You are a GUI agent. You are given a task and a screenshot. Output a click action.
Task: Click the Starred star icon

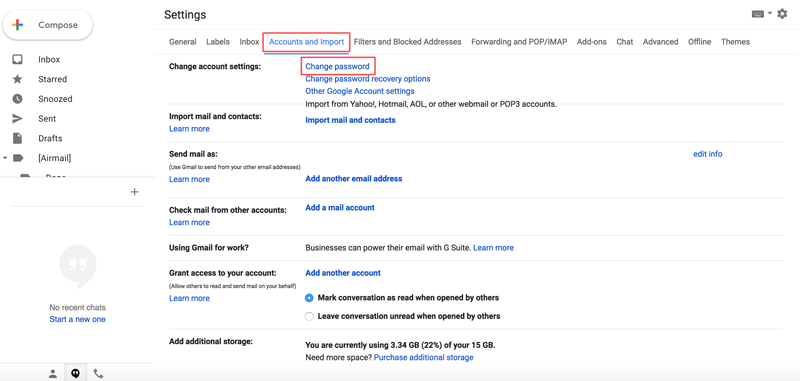[17, 79]
